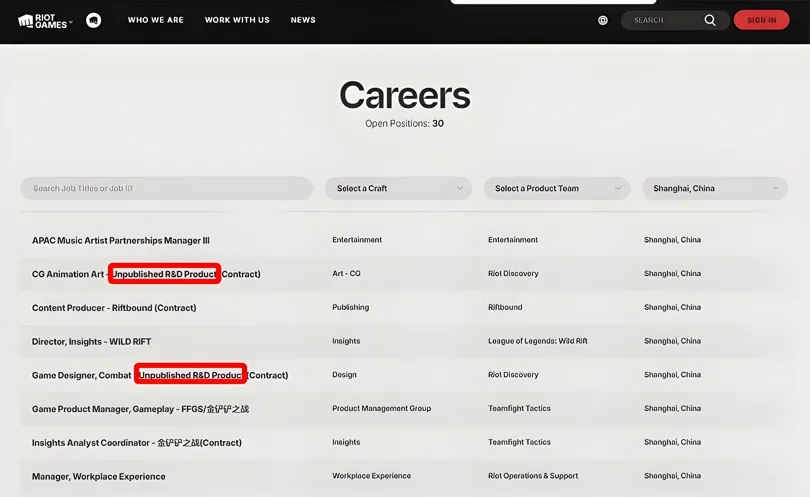810x497 pixels.
Task: Focus the Search Job Titles input
Action: tap(167, 188)
